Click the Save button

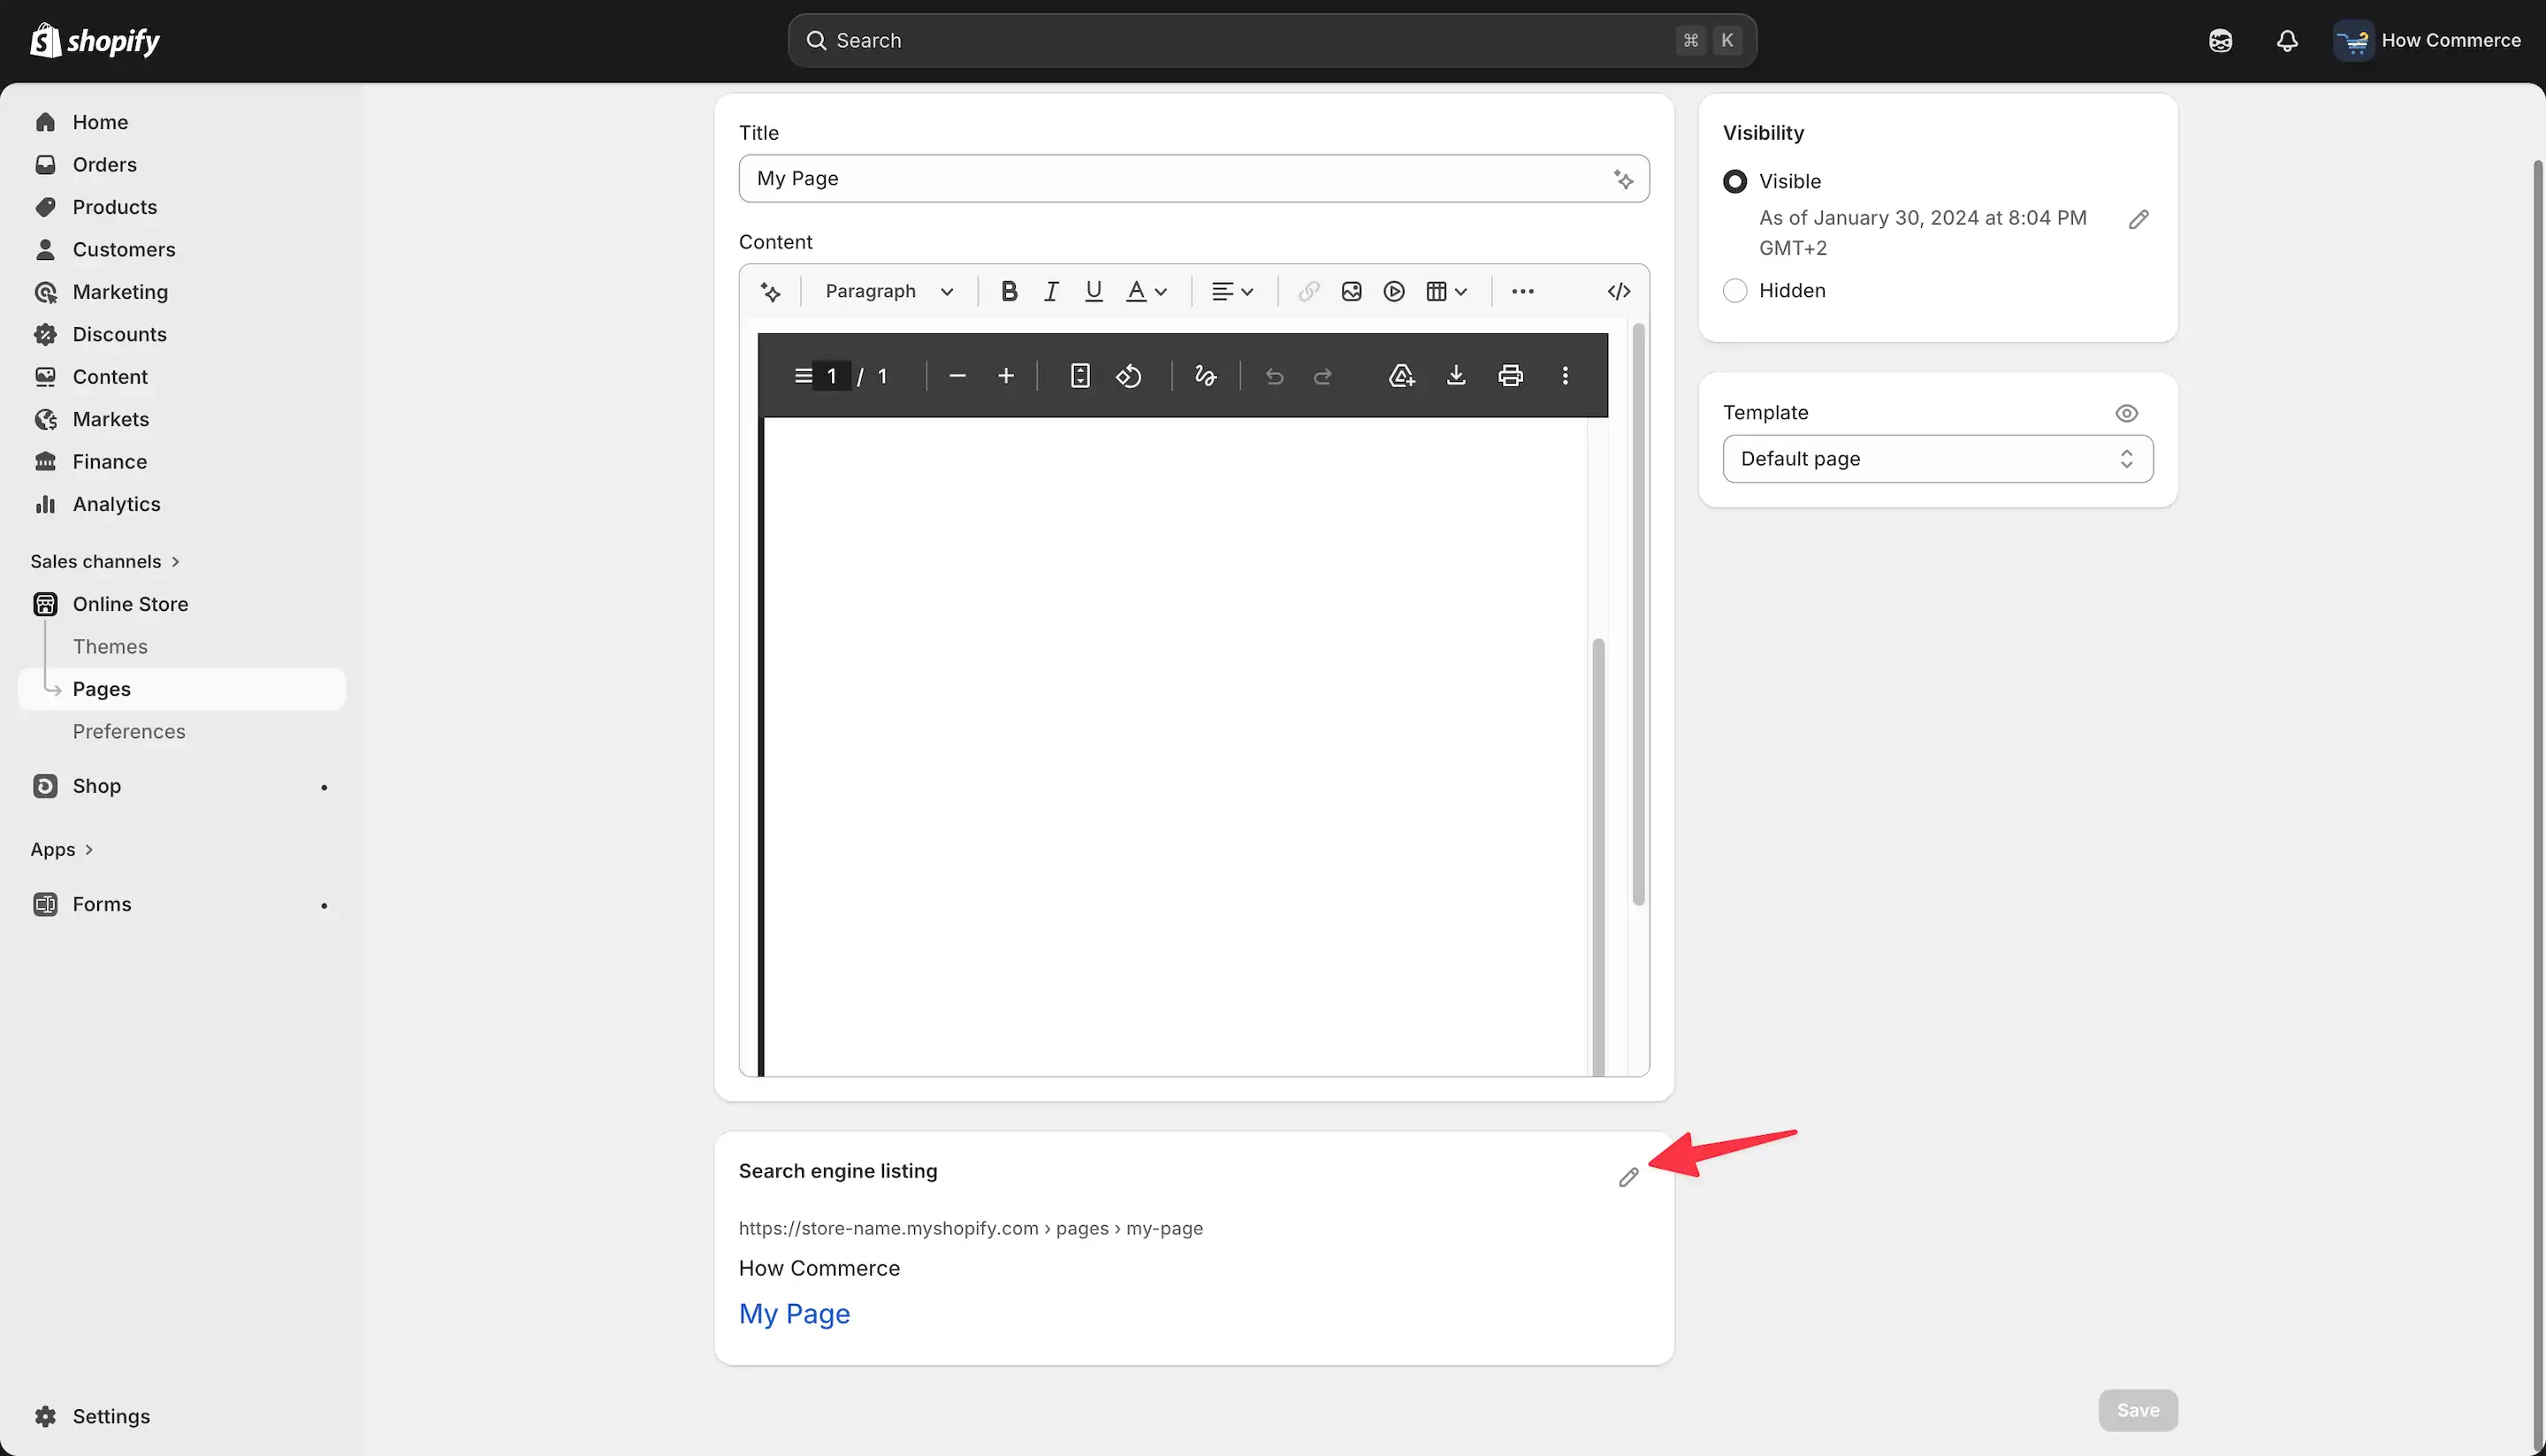pos(2137,1411)
